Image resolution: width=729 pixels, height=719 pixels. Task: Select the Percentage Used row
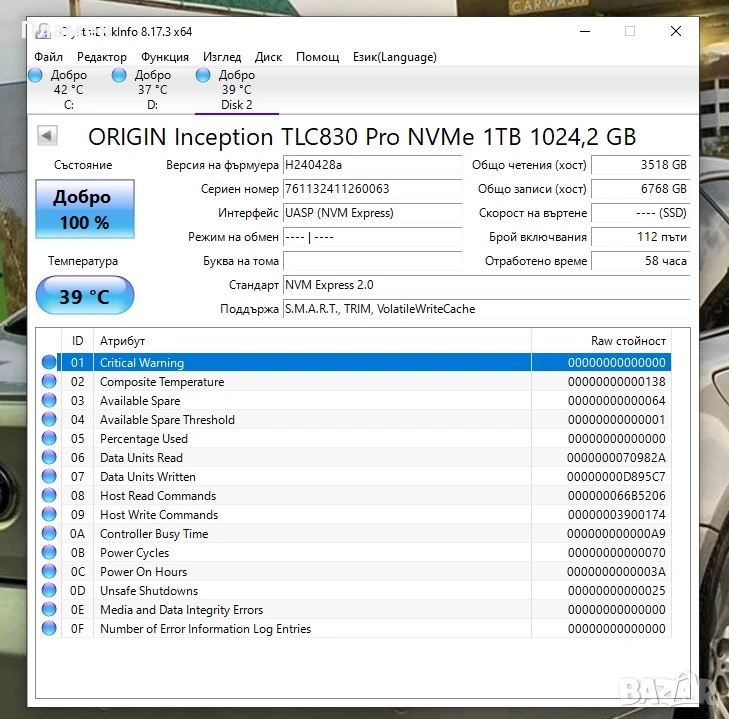click(x=356, y=439)
